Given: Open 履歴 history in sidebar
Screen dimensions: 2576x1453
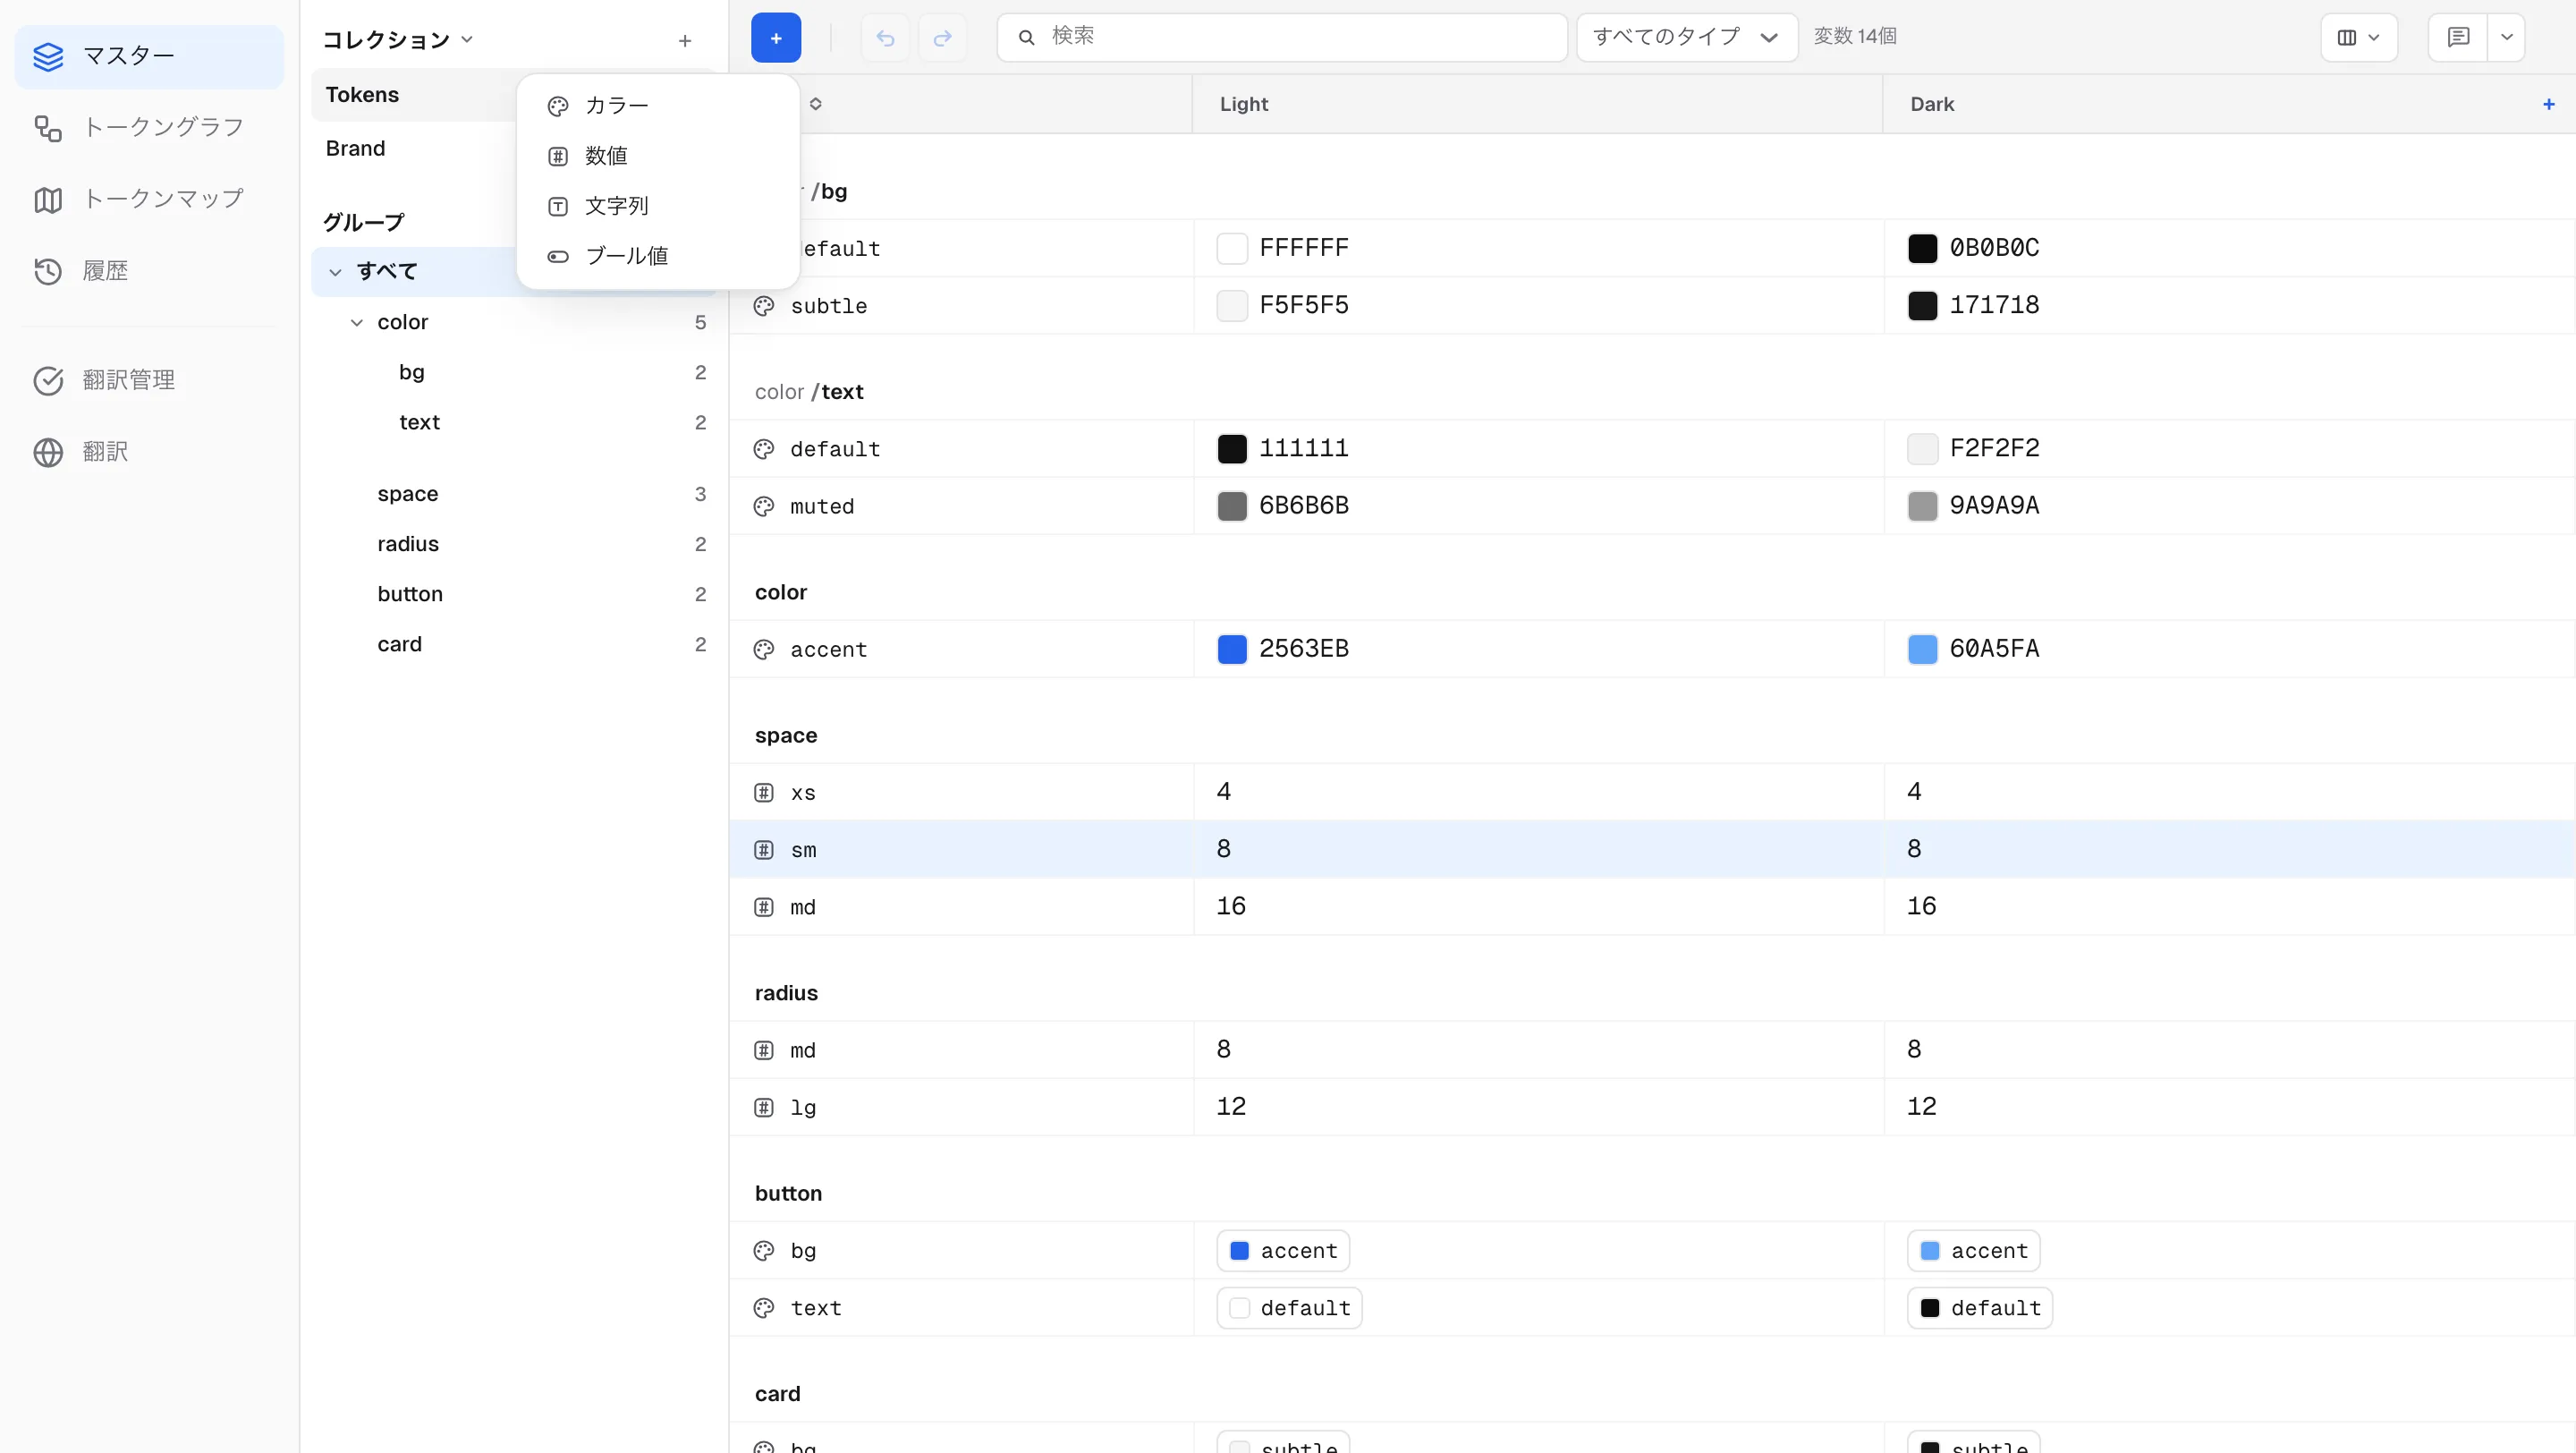Looking at the screenshot, I should (x=149, y=271).
